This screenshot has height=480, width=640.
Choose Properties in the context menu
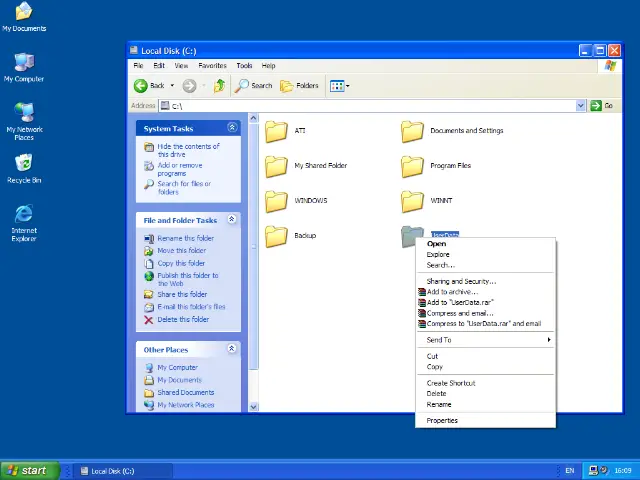pos(485,421)
